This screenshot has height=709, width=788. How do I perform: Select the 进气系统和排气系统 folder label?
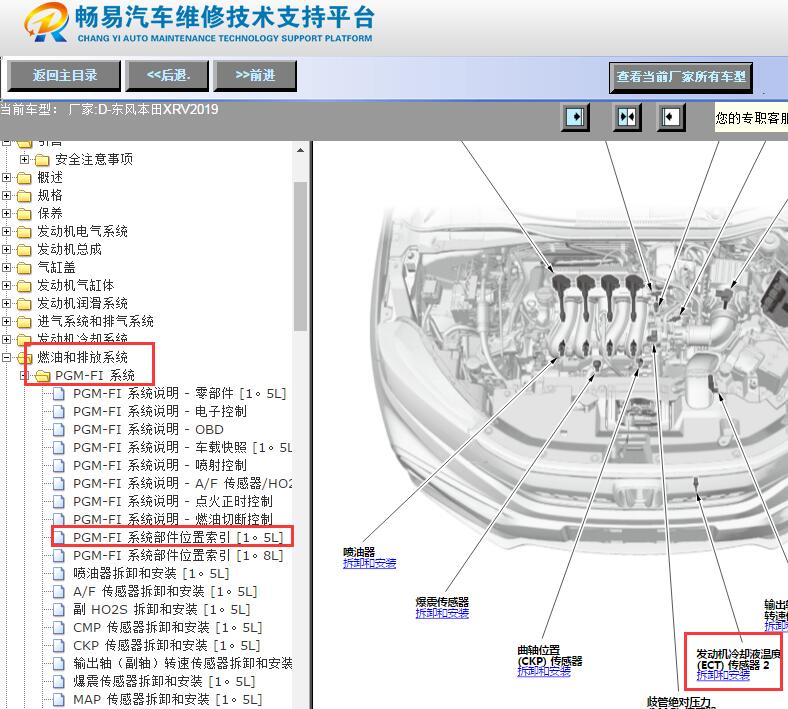pyautogui.click(x=95, y=322)
